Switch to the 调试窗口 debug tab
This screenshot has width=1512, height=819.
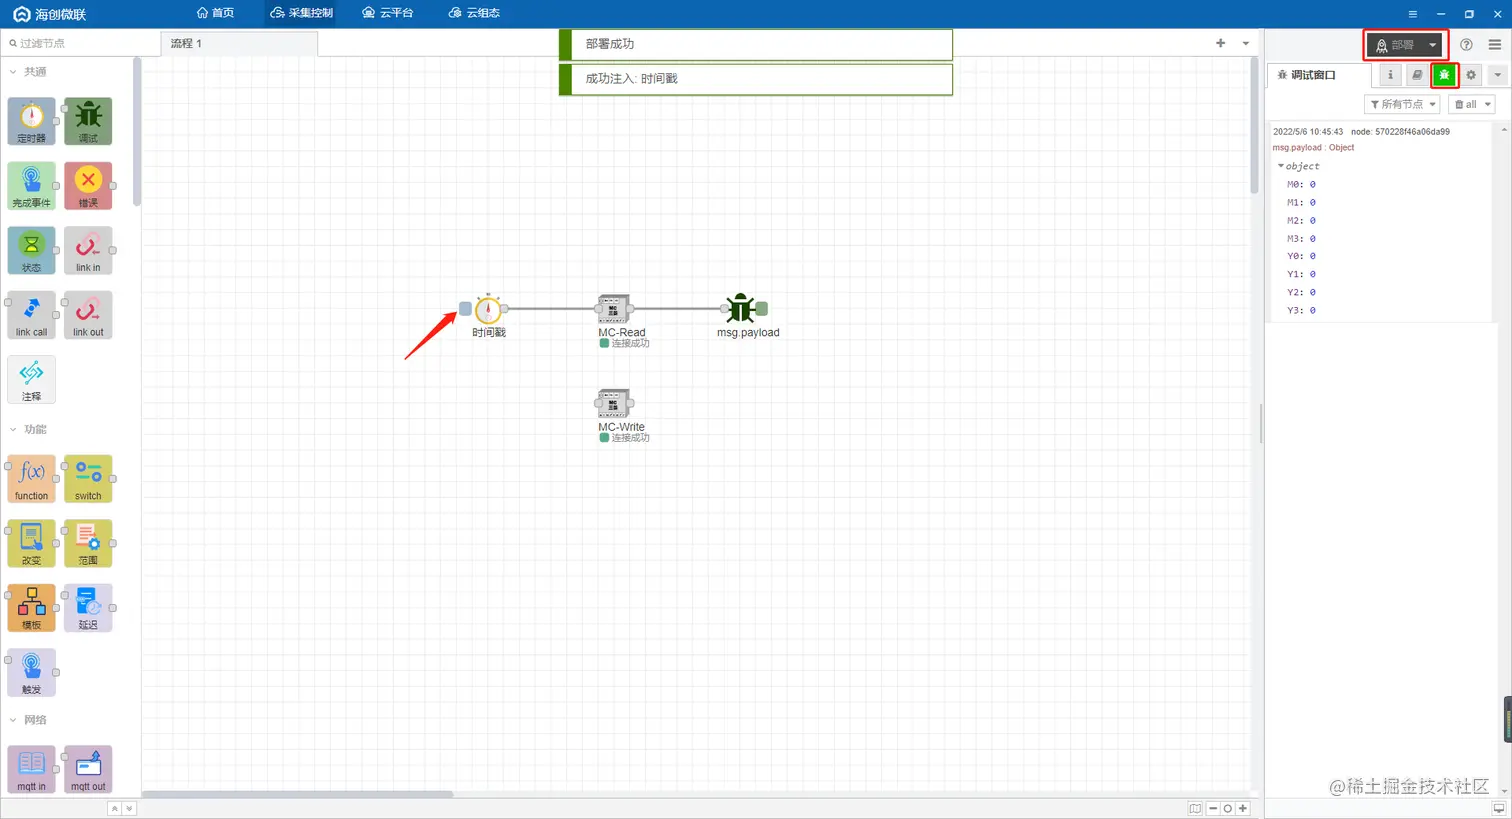click(1320, 75)
